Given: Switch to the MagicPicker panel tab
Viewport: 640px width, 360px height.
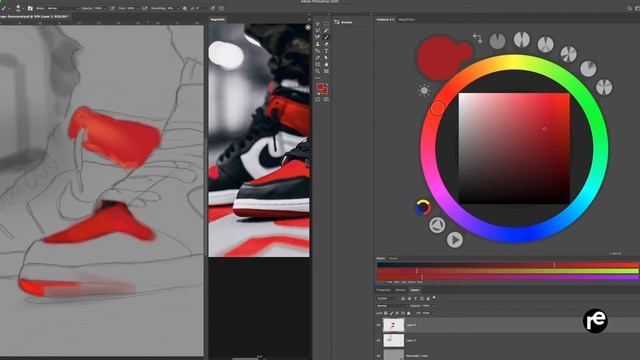Looking at the screenshot, I should pyautogui.click(x=407, y=19).
